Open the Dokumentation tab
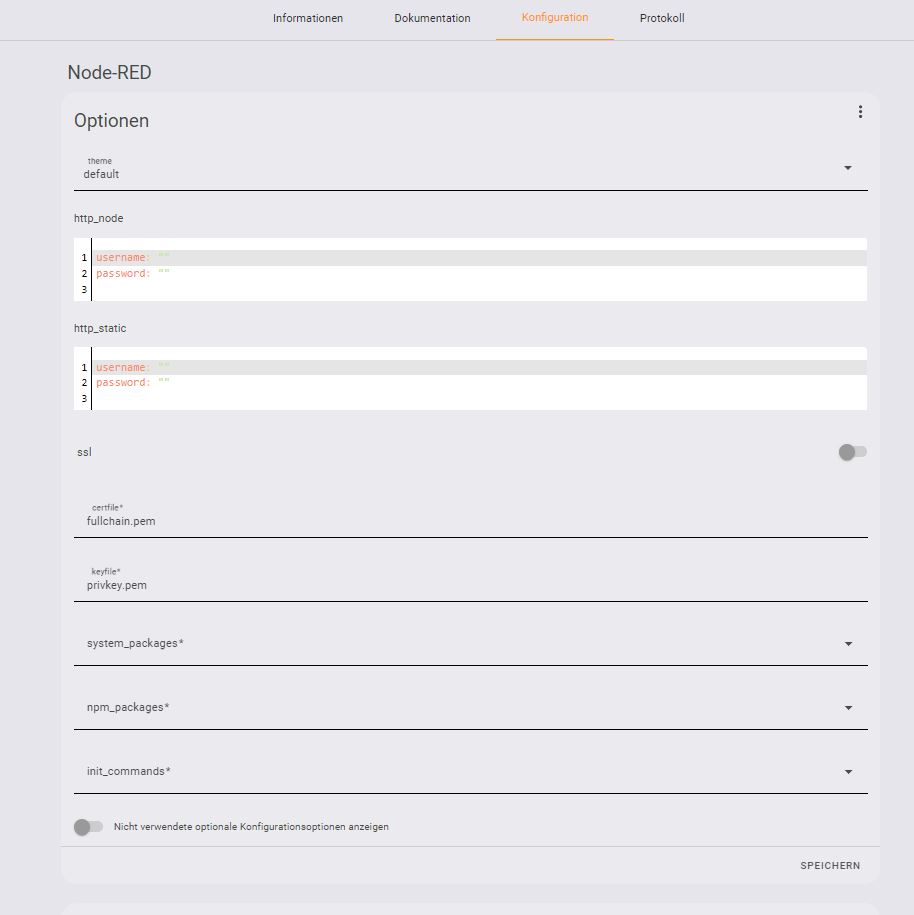This screenshot has width=914, height=915. coord(432,18)
